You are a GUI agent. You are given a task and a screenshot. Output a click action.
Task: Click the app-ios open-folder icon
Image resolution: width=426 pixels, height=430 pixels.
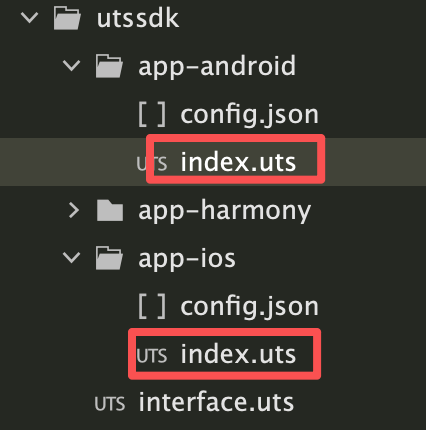pos(109,258)
